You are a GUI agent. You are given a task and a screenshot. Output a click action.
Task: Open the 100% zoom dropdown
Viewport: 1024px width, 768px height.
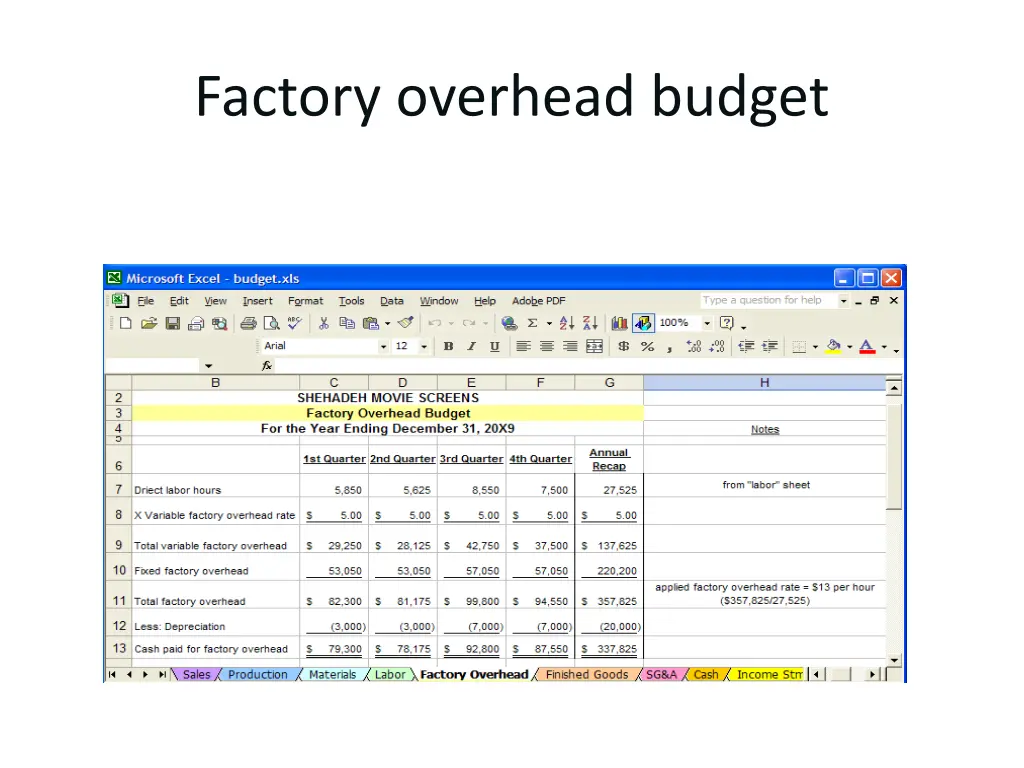[x=707, y=323]
